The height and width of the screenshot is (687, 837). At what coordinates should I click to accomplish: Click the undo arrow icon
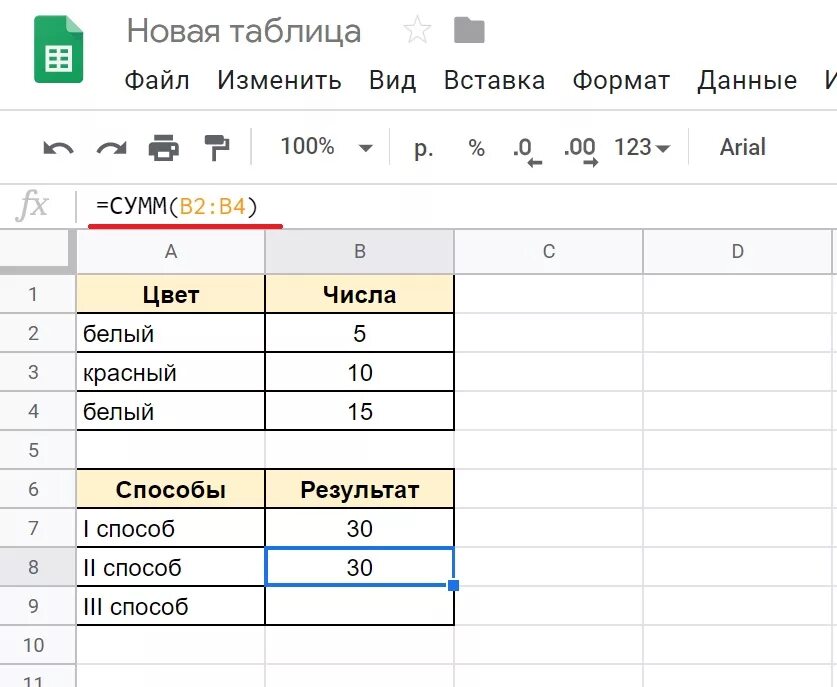pos(58,149)
